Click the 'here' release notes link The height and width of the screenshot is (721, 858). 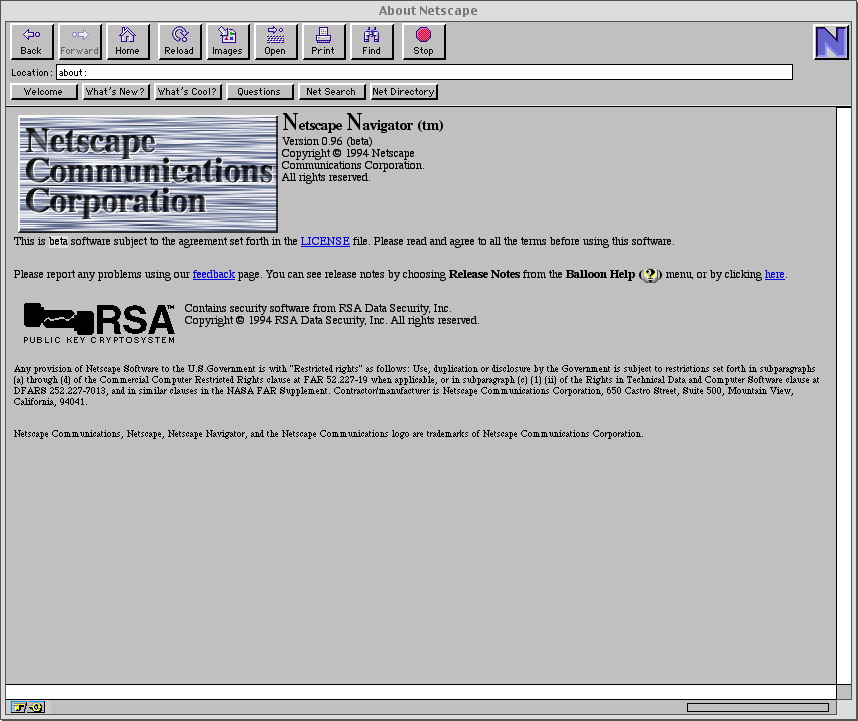click(x=774, y=274)
